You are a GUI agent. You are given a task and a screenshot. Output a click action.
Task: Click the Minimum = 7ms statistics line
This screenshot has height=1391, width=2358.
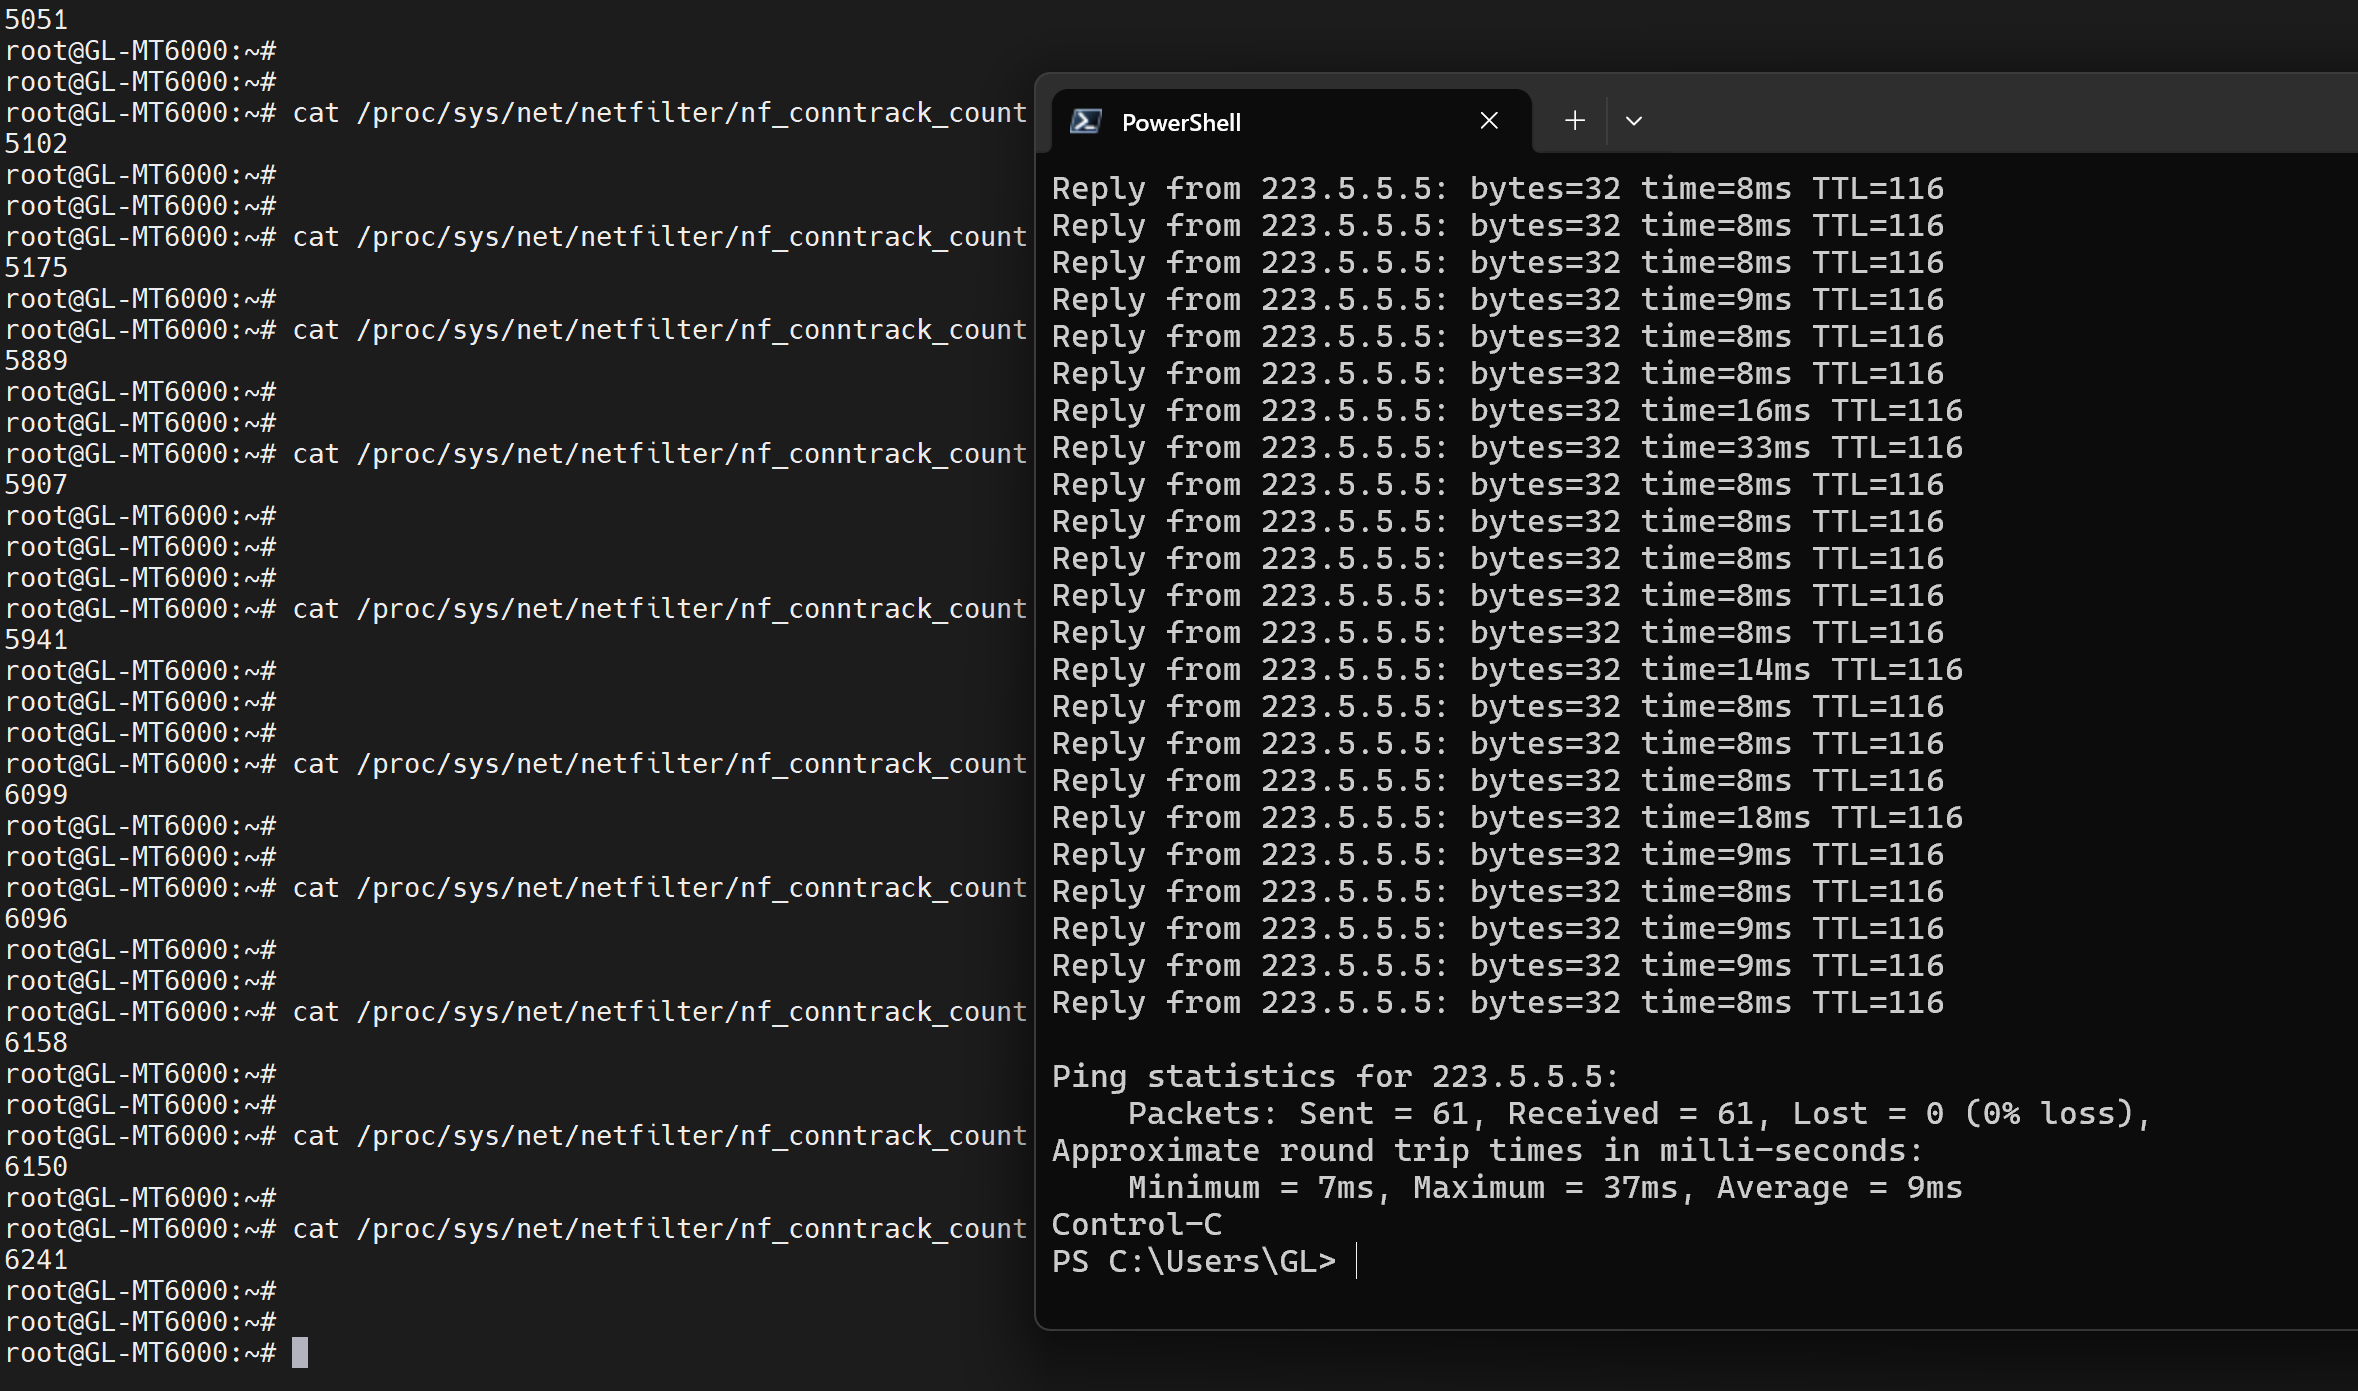click(1544, 1188)
